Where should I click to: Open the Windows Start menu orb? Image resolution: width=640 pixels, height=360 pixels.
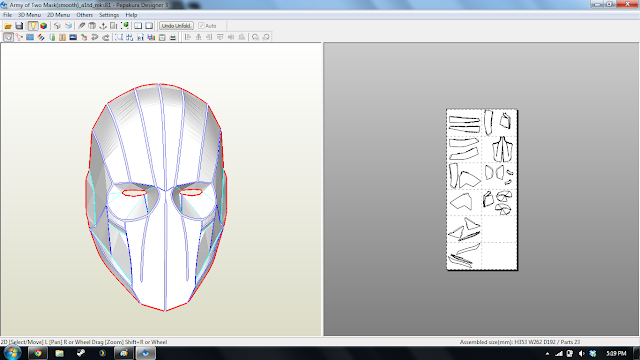(x=12, y=353)
